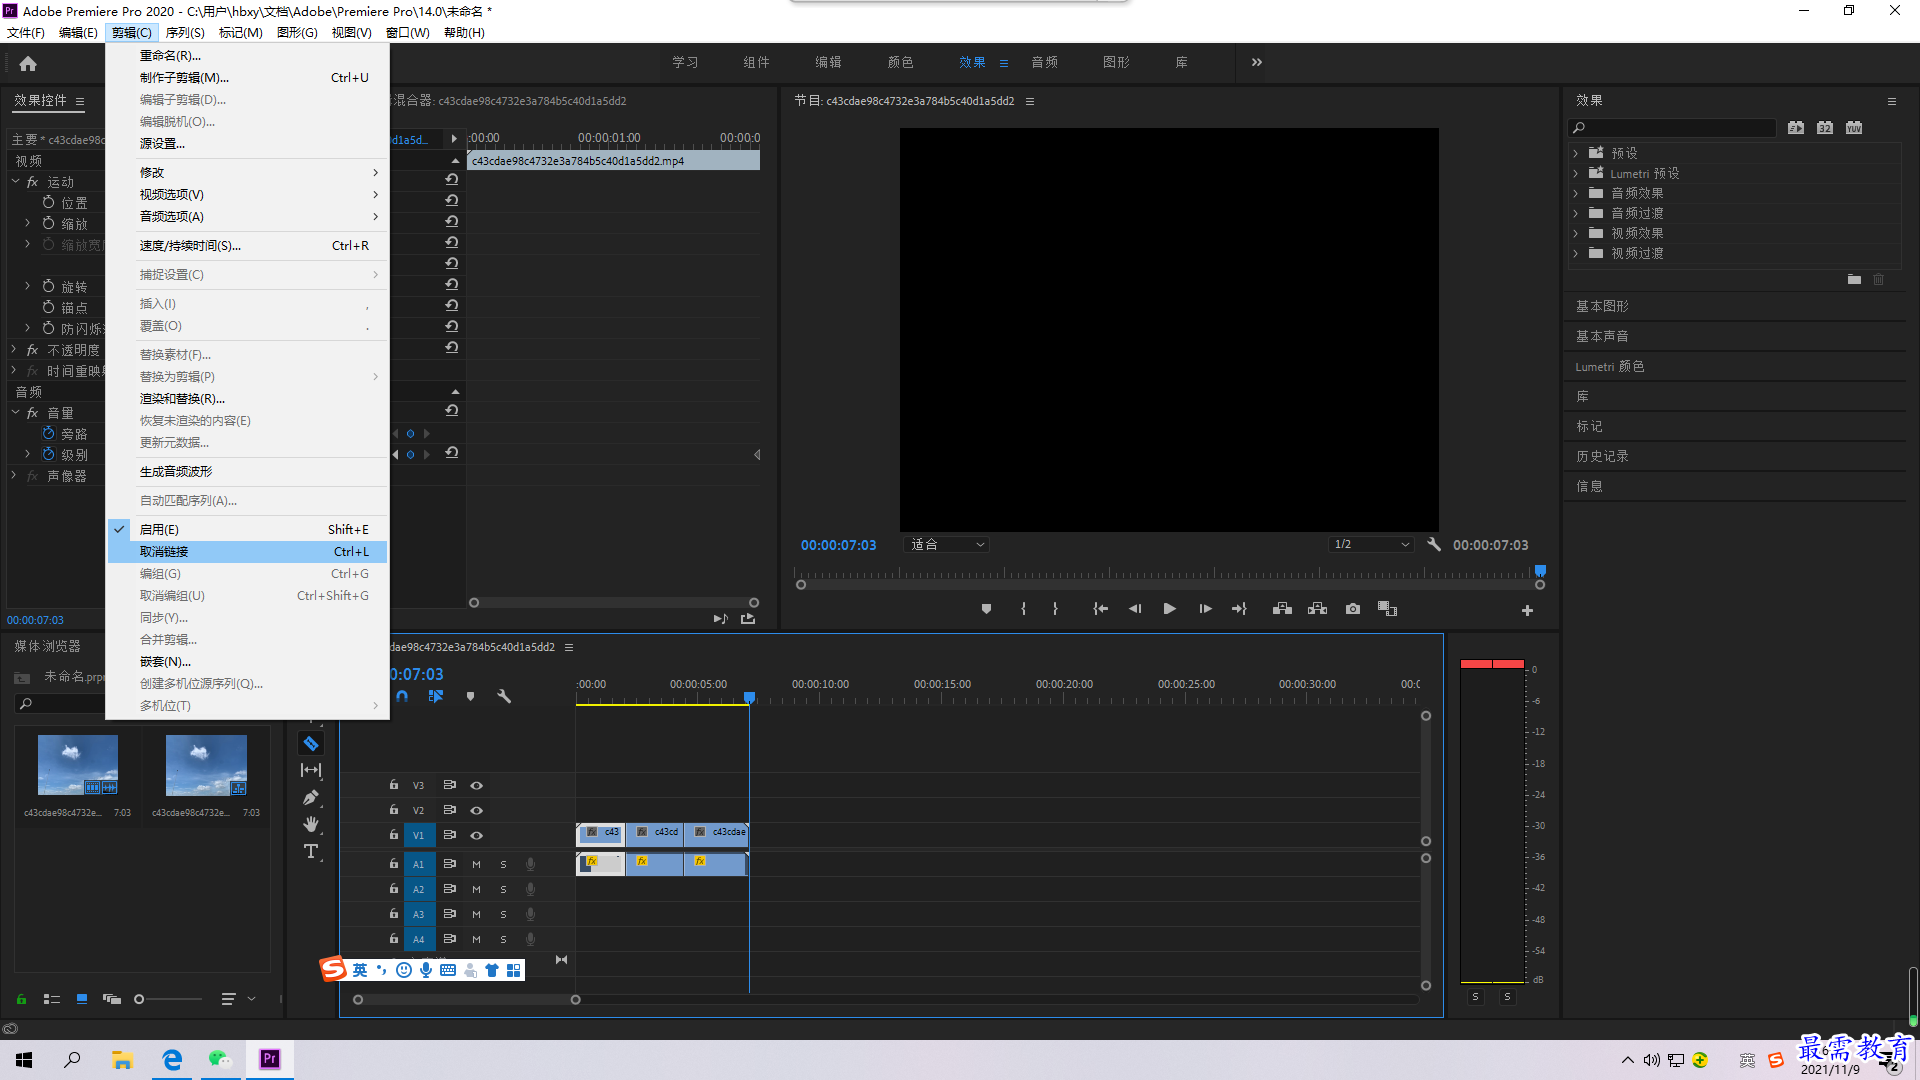The image size is (1920, 1080).
Task: Add marker in the timeline header
Action: tap(470, 696)
